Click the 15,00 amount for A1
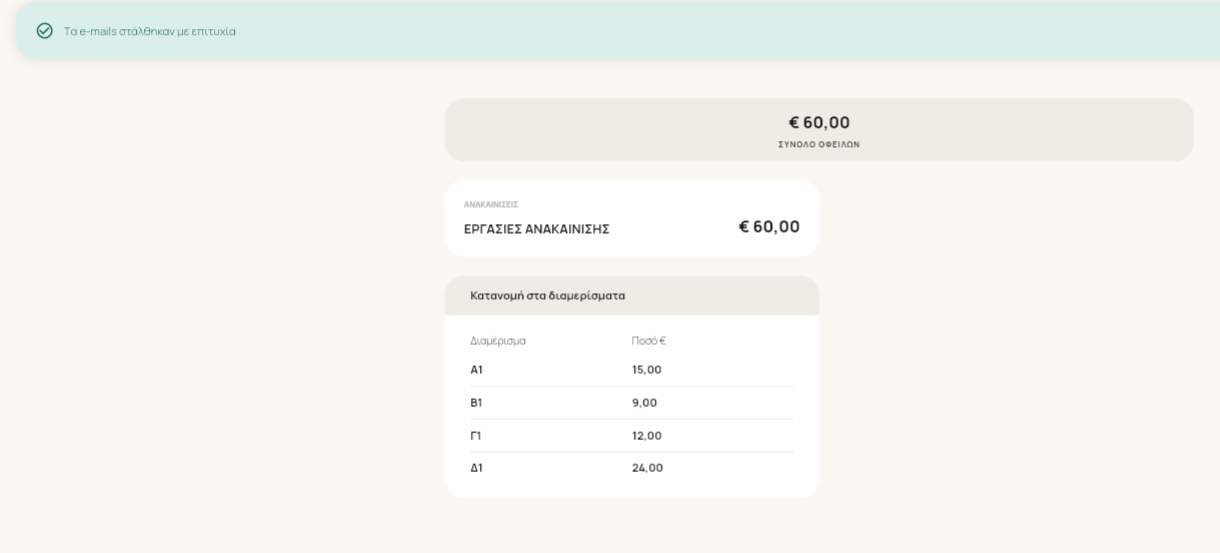 point(647,370)
